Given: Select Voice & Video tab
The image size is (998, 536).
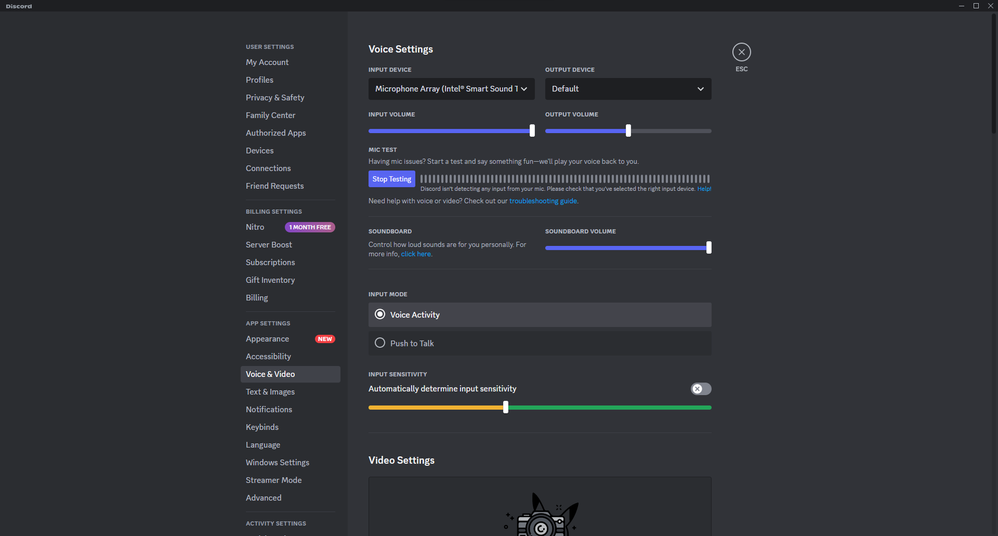Looking at the screenshot, I should [x=290, y=374].
